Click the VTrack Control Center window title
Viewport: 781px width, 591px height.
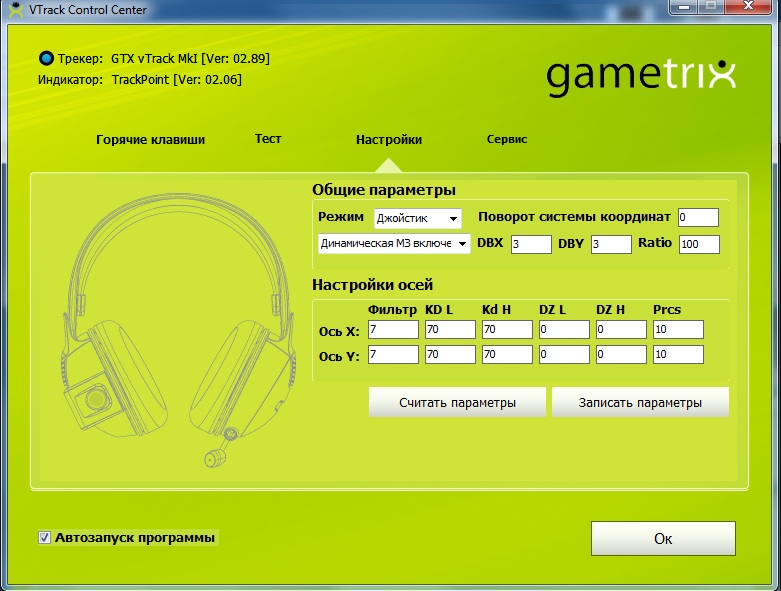point(88,10)
